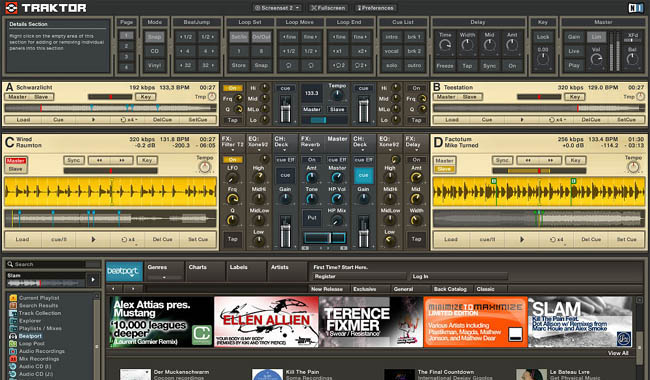Click first Loop Move loop icon

[x=289, y=65]
